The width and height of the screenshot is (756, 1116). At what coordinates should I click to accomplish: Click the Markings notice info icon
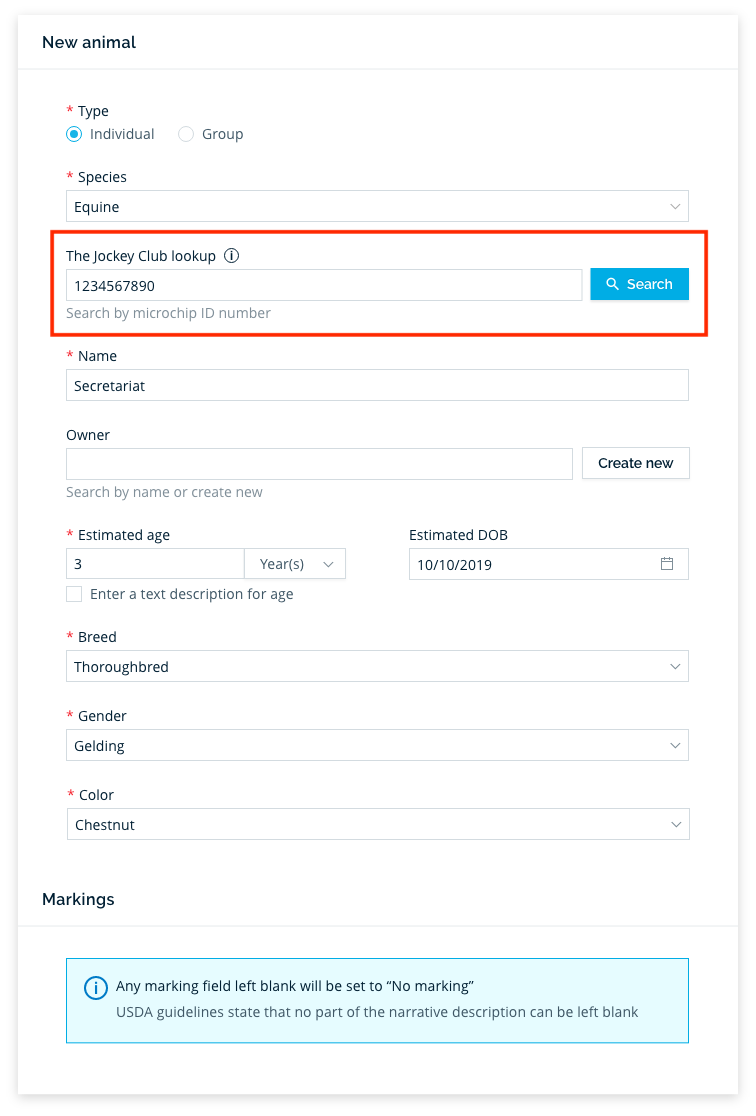[x=96, y=988]
